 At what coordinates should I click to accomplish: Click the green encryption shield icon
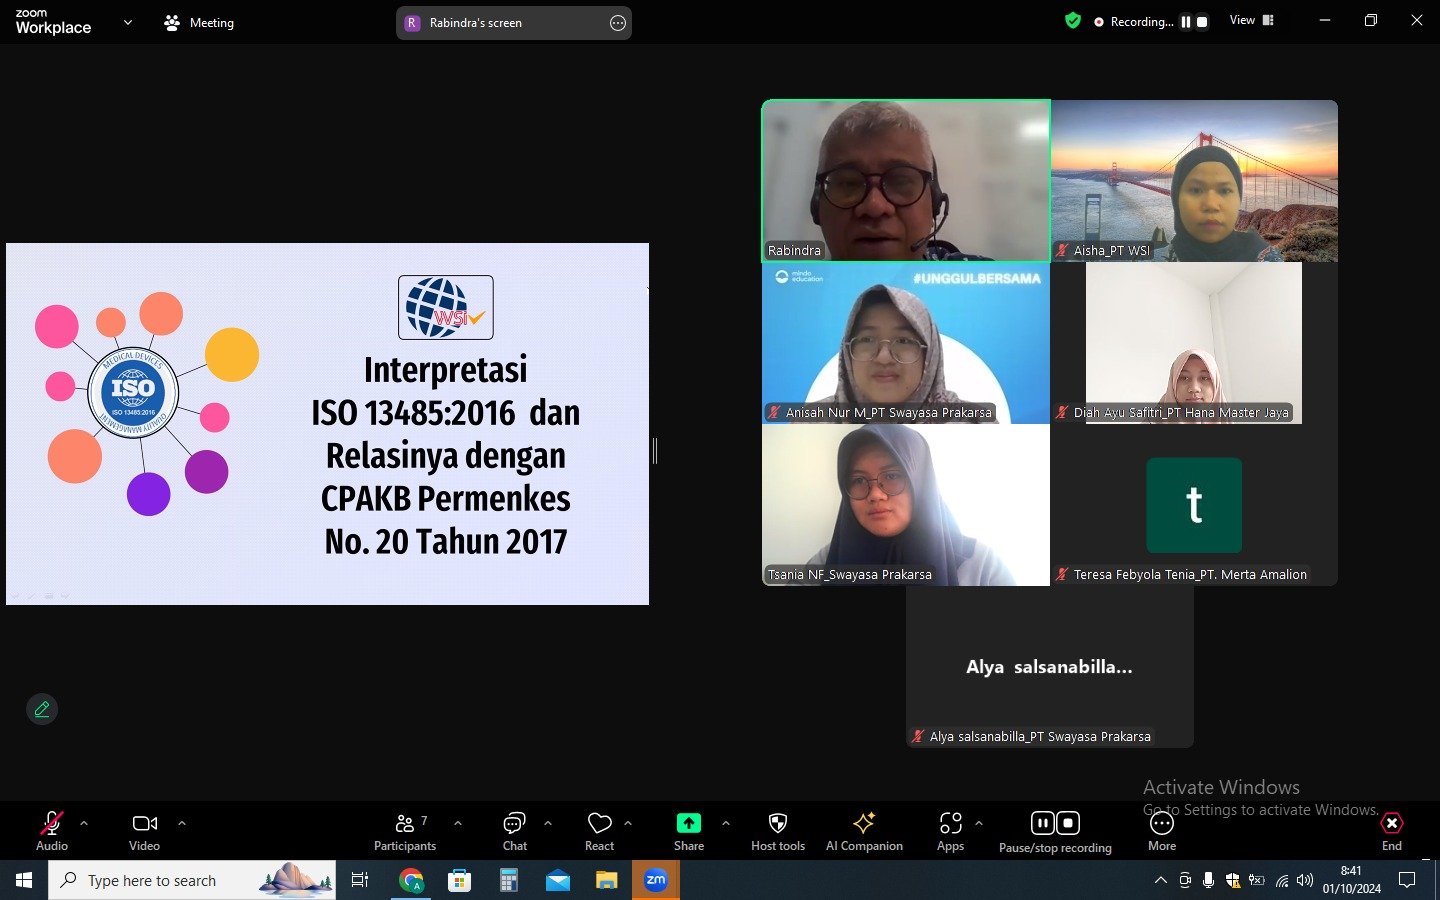(1073, 21)
